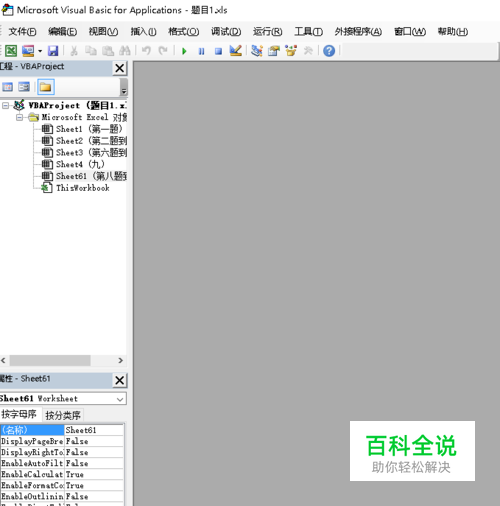The image size is (500, 506).
Task: Open Object Browser toolbar icon
Action: 291,51
